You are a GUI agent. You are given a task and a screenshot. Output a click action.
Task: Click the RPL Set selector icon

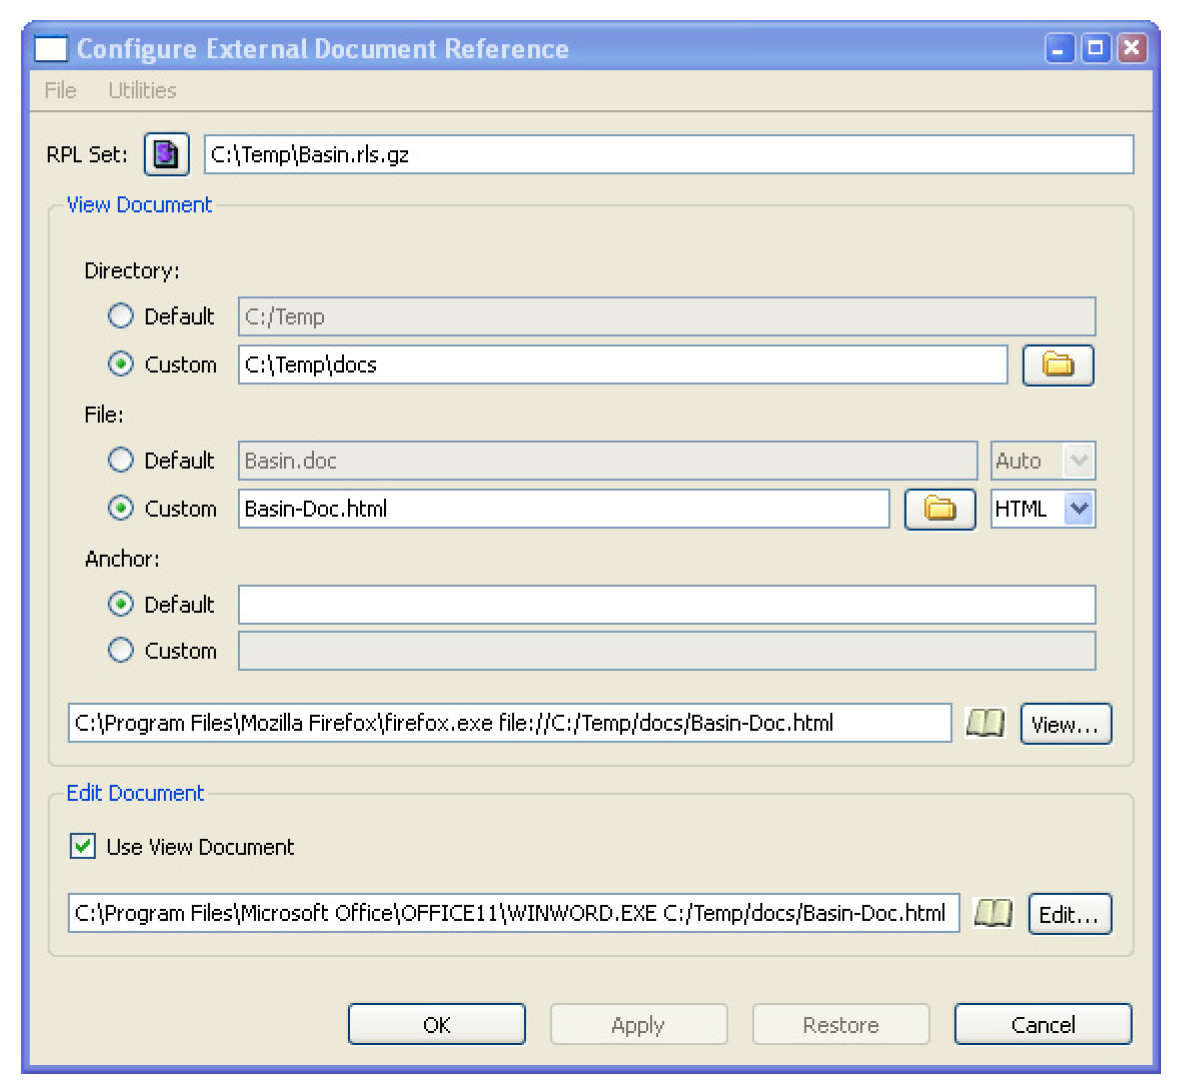(166, 155)
